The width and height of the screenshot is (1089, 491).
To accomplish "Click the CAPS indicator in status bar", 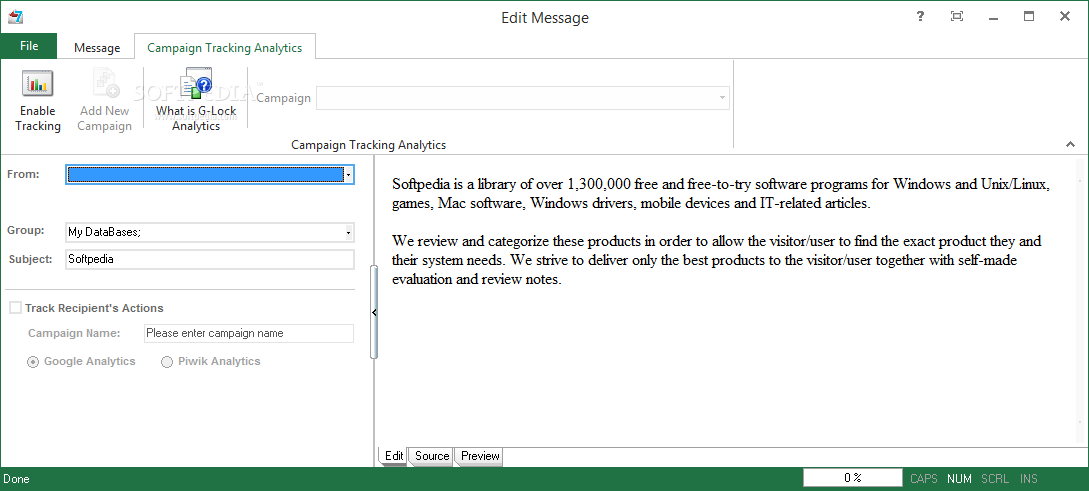I will click(924, 478).
